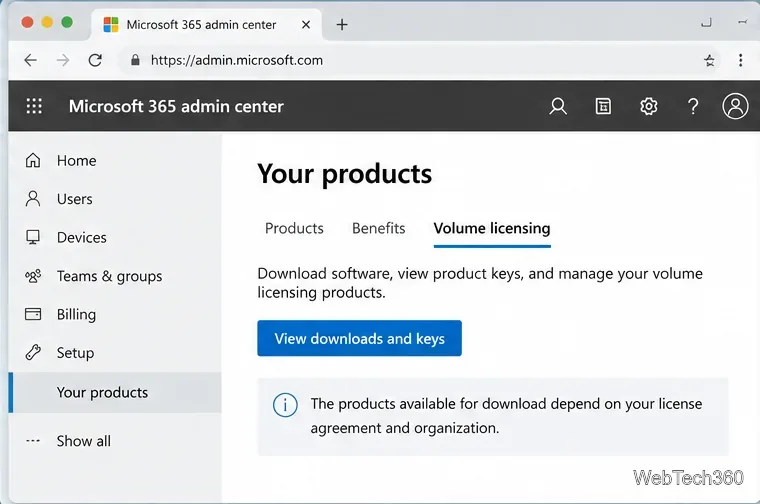Click the Show all ellipsis icon
Image resolution: width=760 pixels, height=504 pixels.
tap(33, 441)
